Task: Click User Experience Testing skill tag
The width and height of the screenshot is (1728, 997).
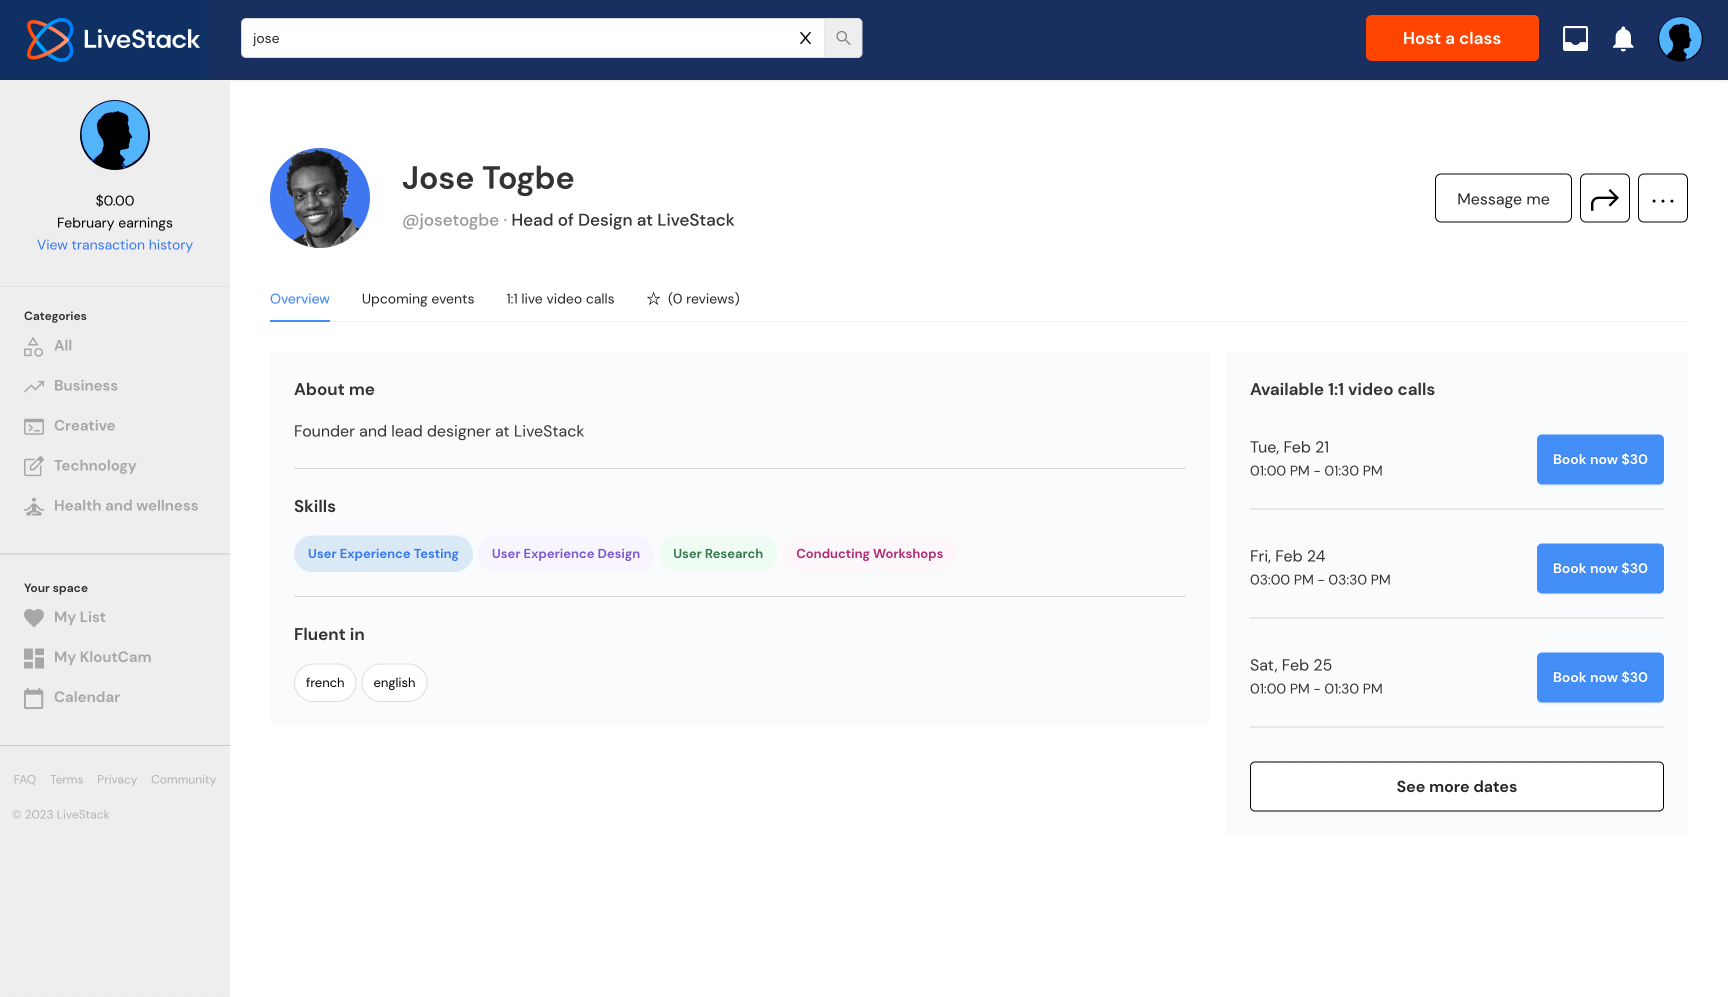Action: coord(383,554)
